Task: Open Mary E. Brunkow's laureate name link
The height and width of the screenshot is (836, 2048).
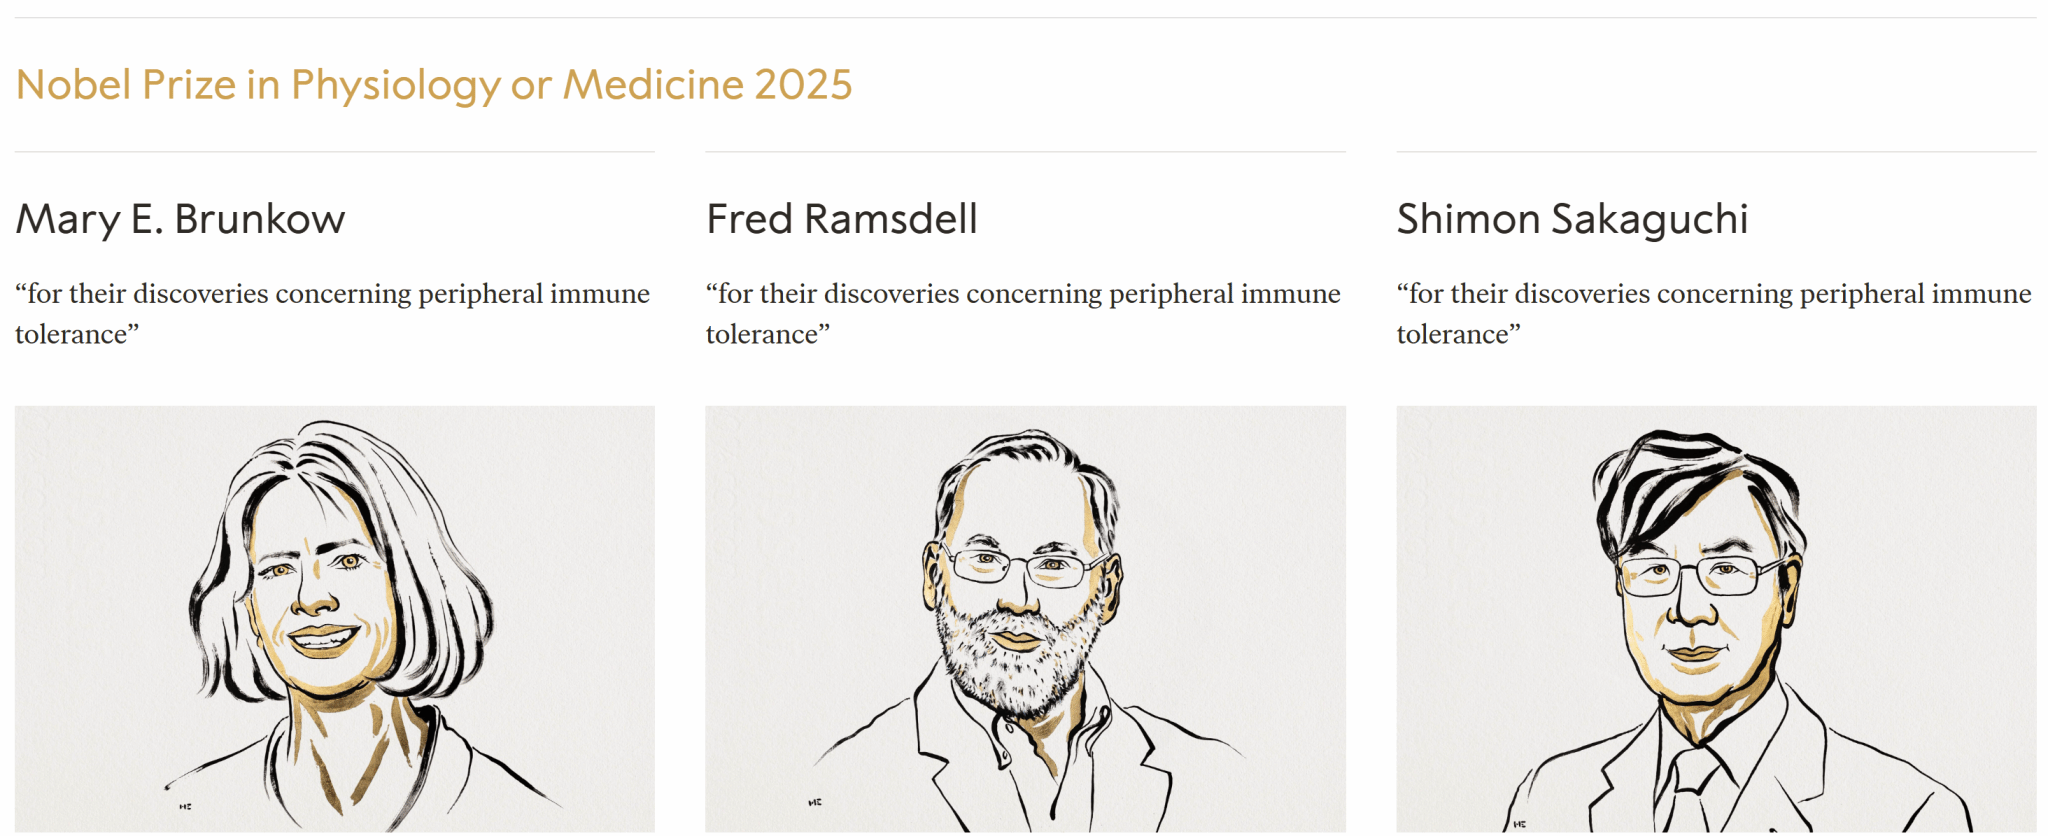Action: [x=180, y=219]
